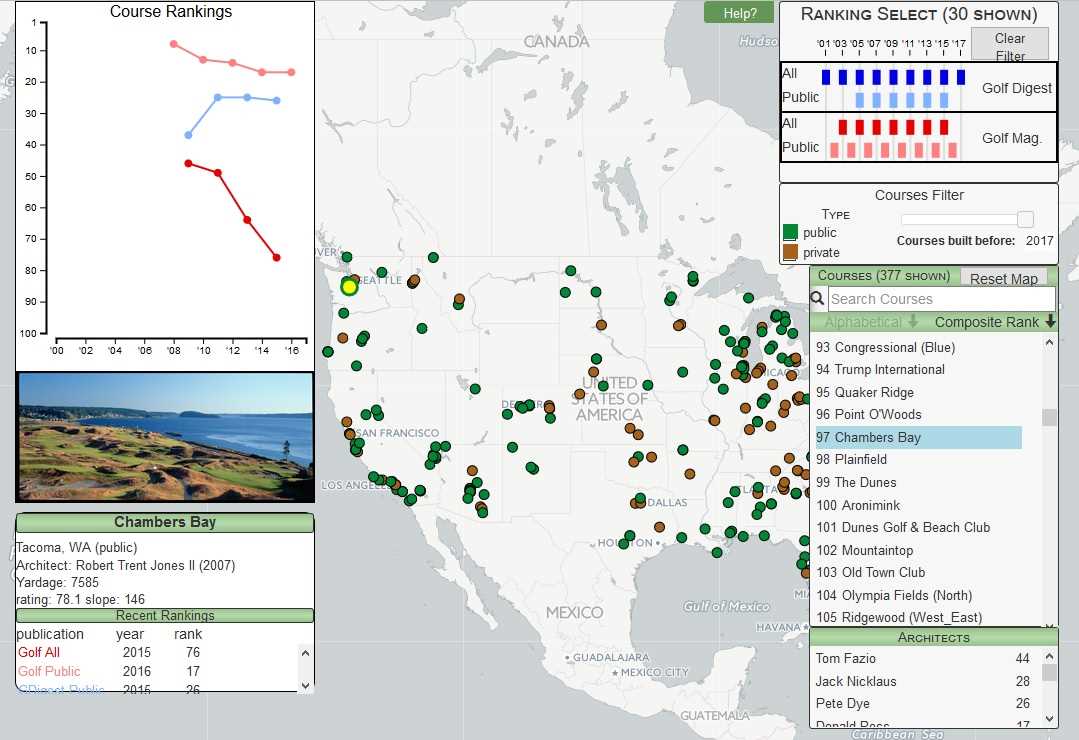Image resolution: width=1079 pixels, height=740 pixels.
Task: Click Golf Mag's 2017 'Public' ranking bar
Action: [x=951, y=149]
